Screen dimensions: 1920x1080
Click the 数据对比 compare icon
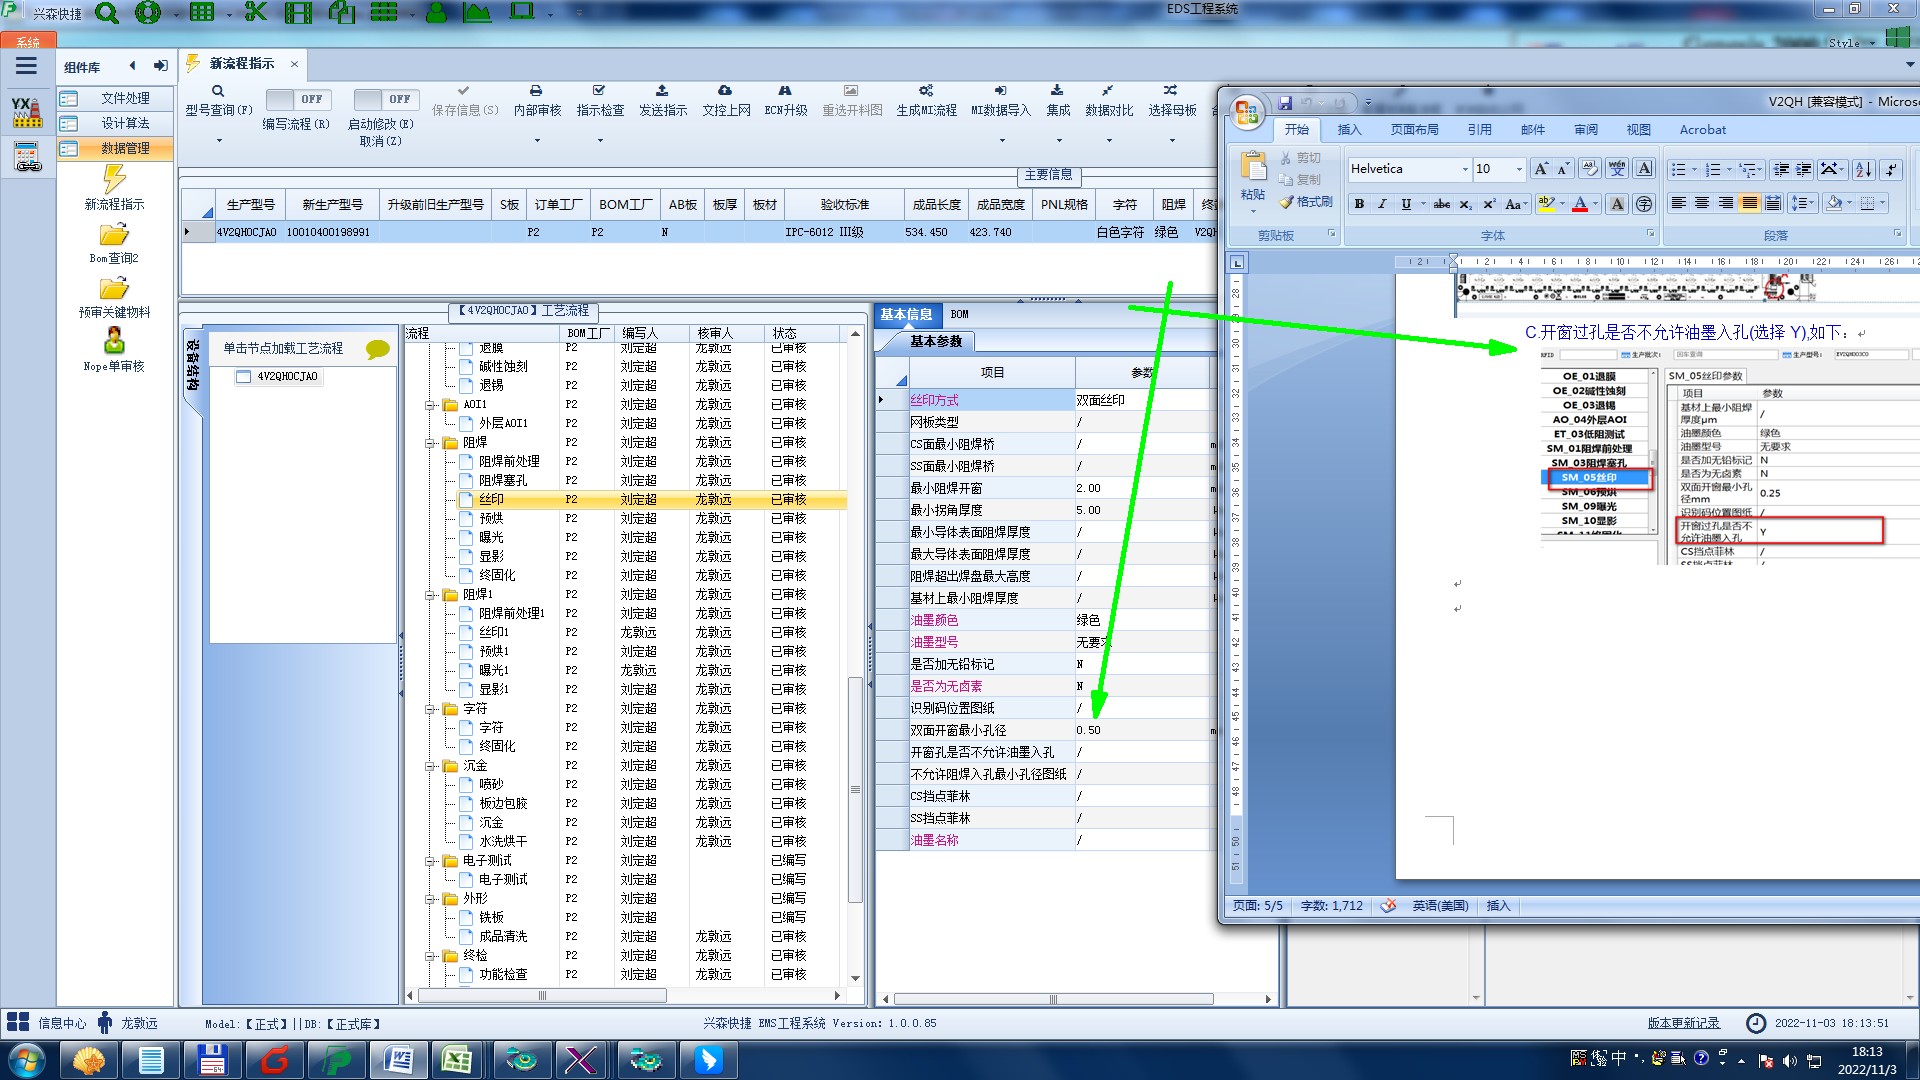[x=1108, y=91]
